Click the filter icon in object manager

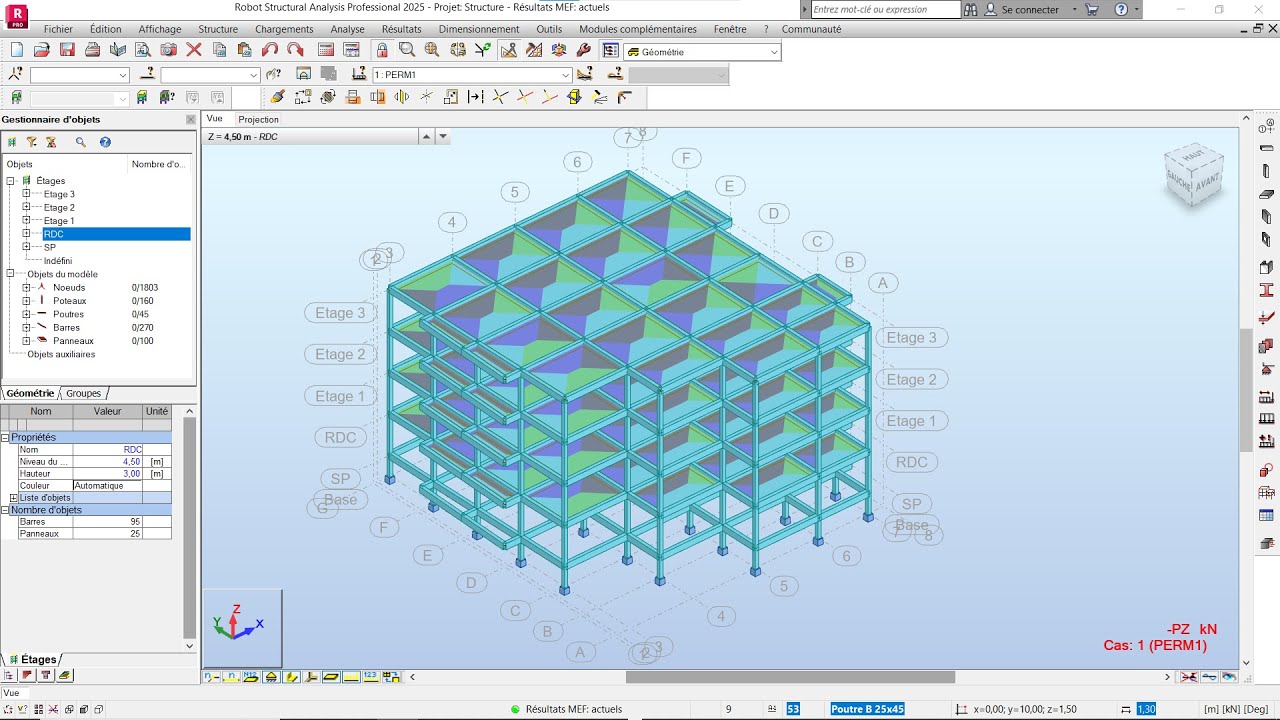pyautogui.click(x=32, y=142)
